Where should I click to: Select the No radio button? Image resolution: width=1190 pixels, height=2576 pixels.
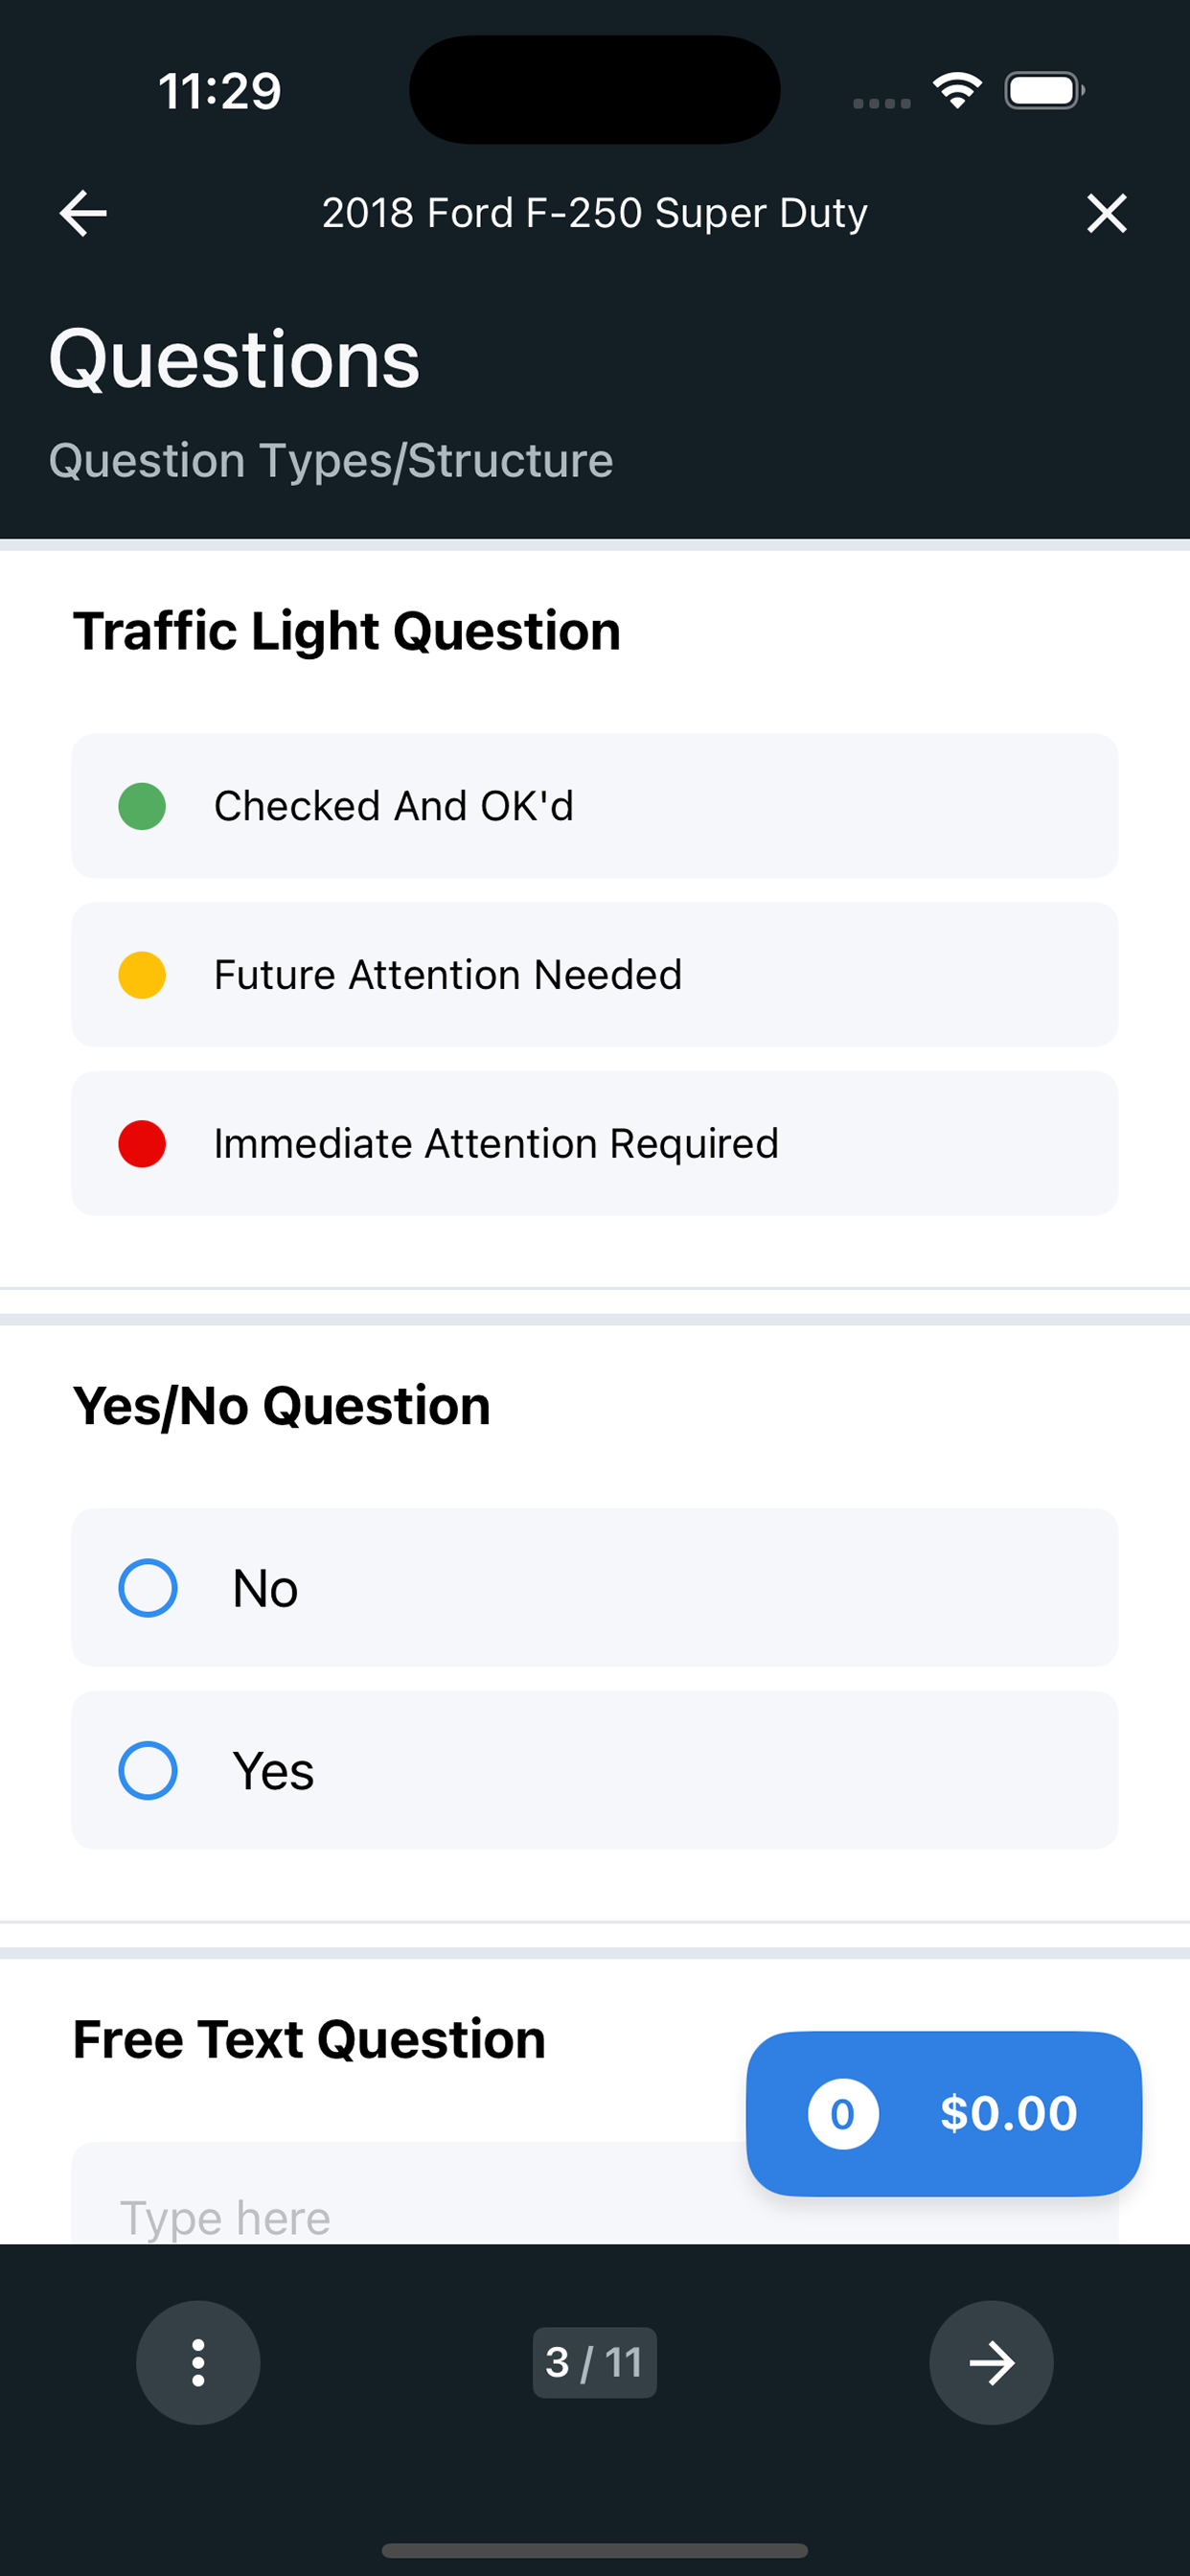point(148,1587)
